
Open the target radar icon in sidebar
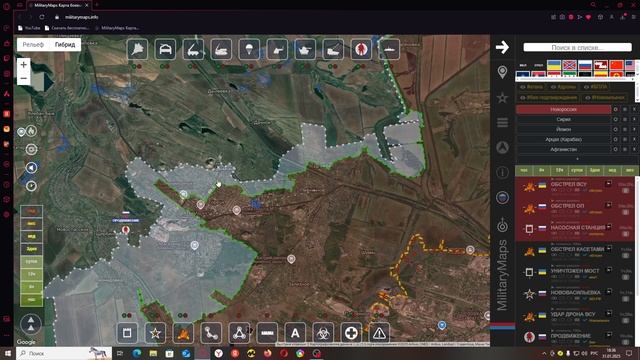(502, 225)
